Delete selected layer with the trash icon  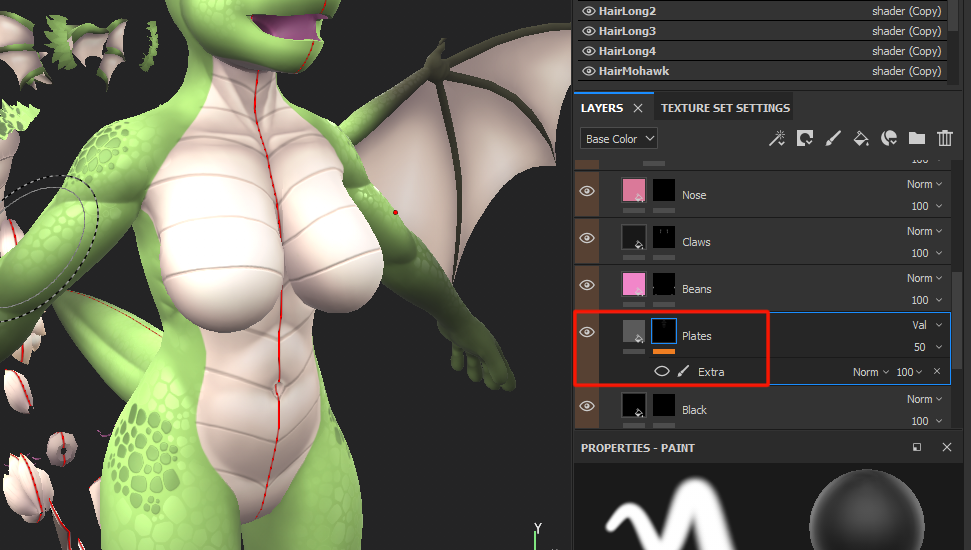click(x=944, y=138)
